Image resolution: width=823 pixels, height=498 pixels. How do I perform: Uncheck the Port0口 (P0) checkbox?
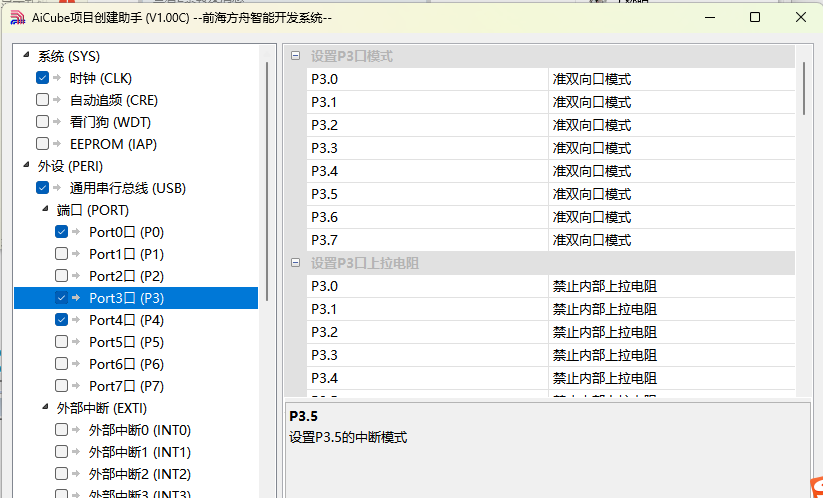click(61, 231)
